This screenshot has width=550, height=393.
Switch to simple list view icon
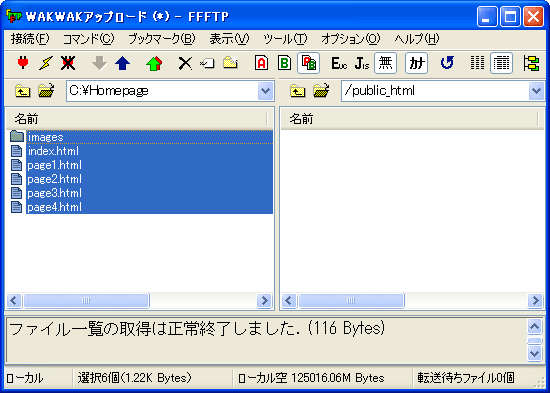point(477,63)
